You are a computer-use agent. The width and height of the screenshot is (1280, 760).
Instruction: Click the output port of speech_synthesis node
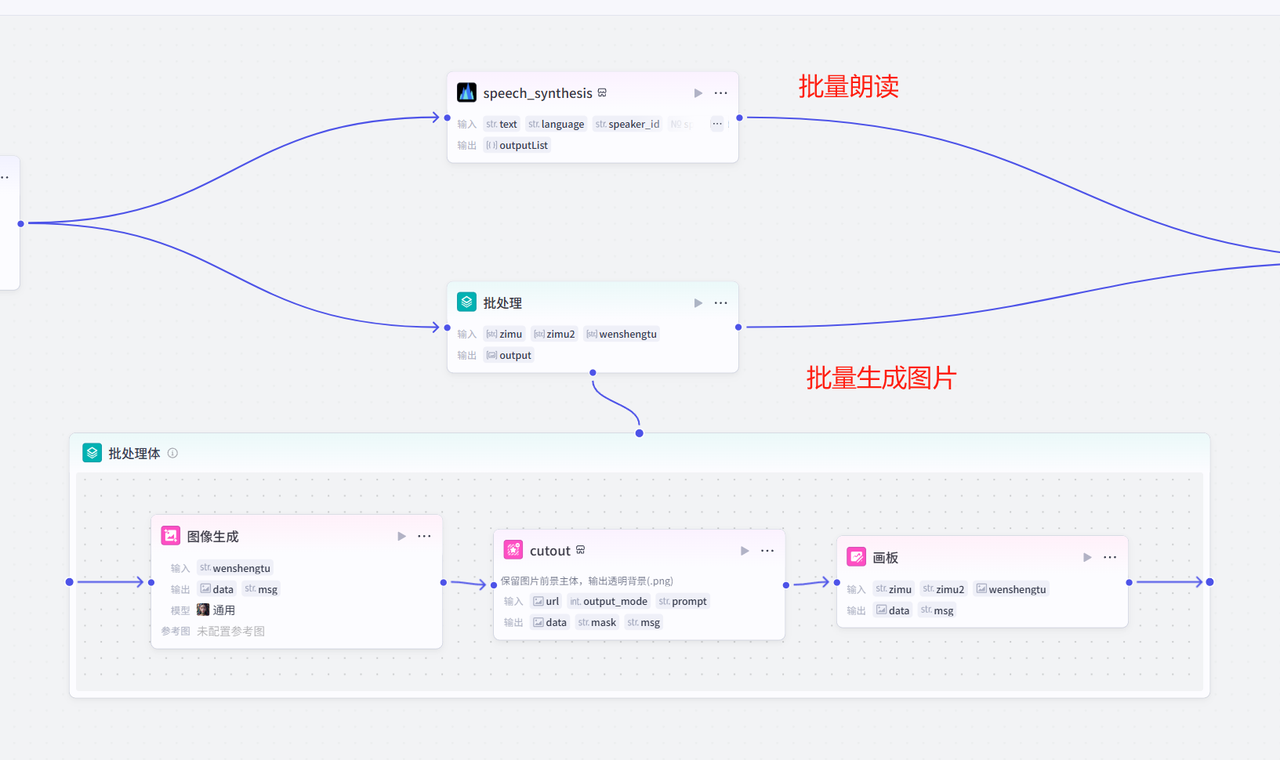[x=739, y=118]
